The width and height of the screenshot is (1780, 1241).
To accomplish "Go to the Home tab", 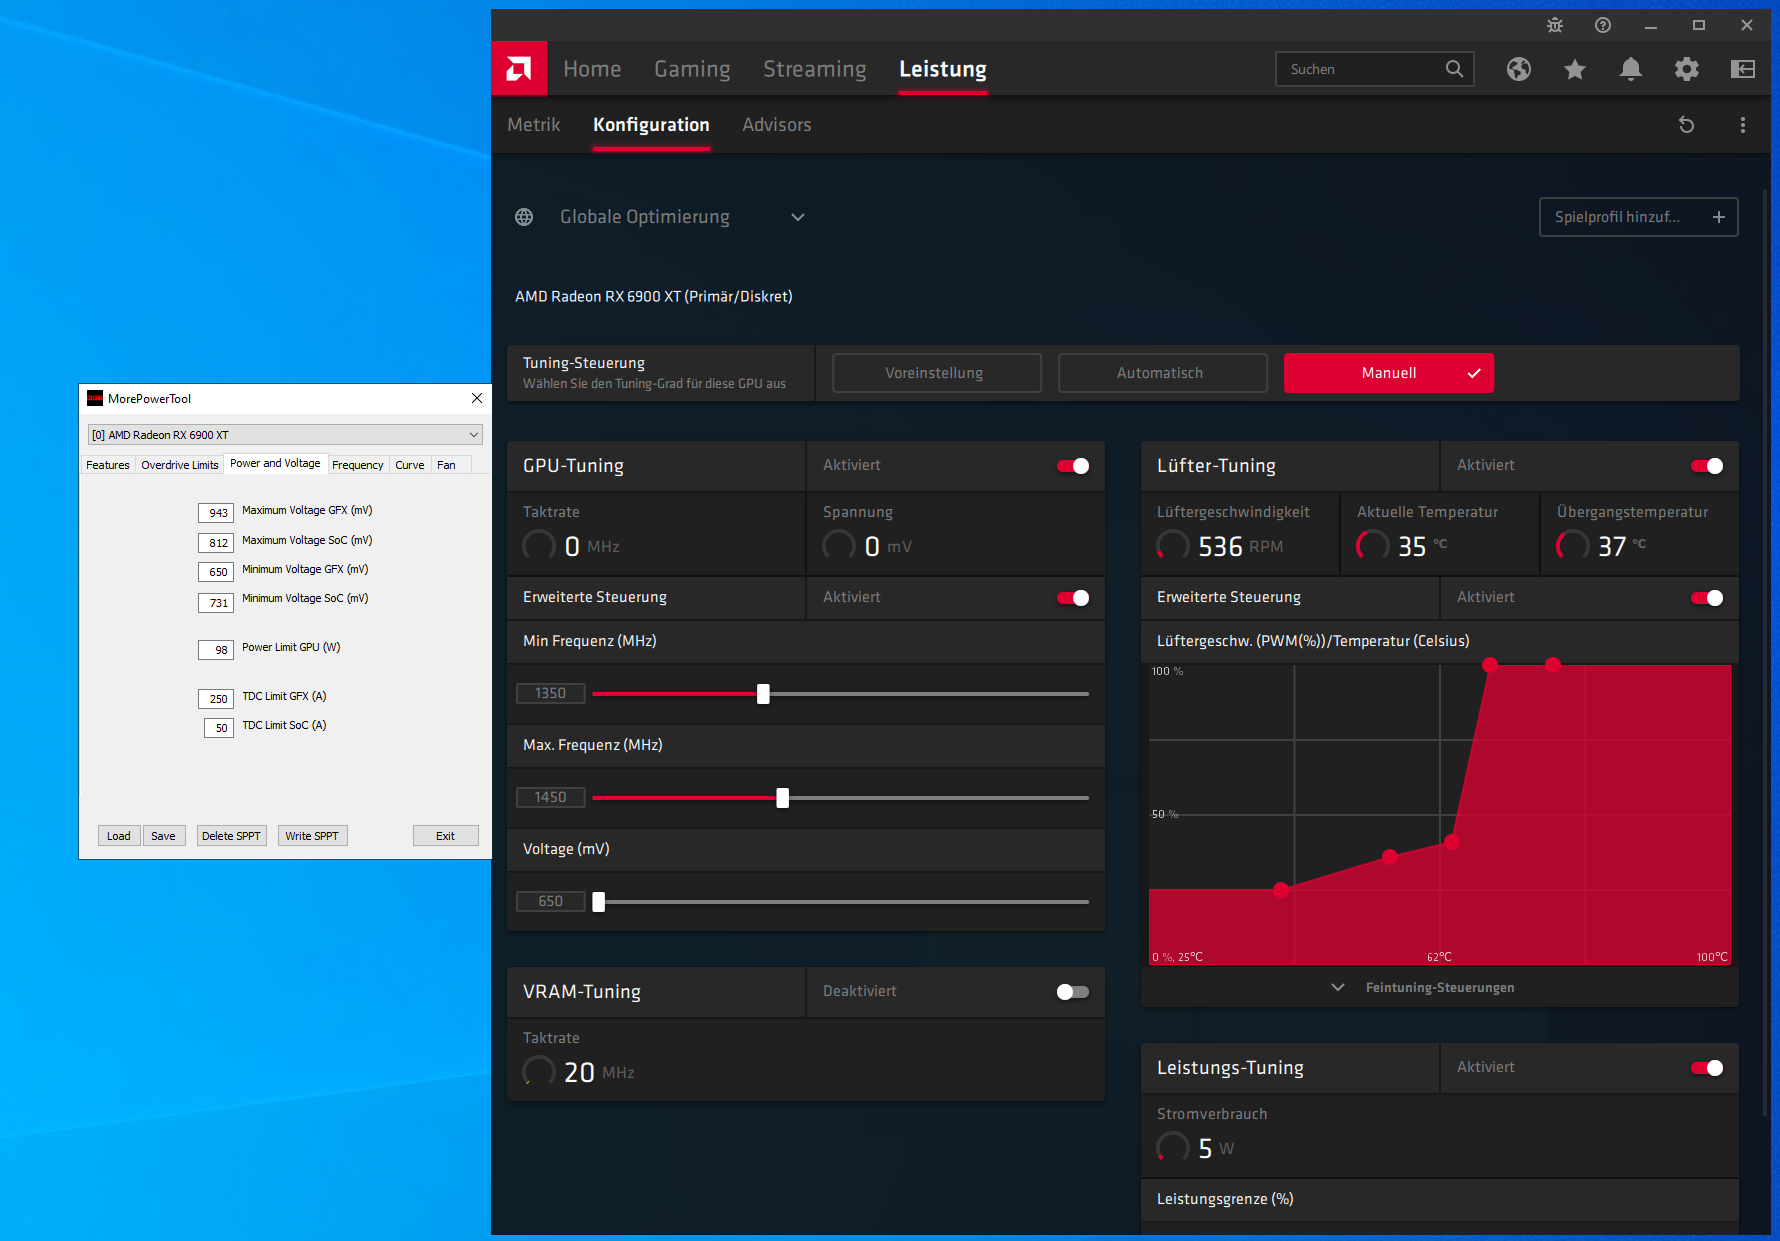I will coord(592,69).
